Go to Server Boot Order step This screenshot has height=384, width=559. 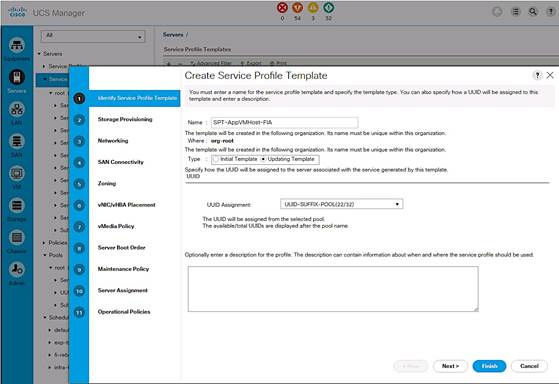pyautogui.click(x=122, y=247)
